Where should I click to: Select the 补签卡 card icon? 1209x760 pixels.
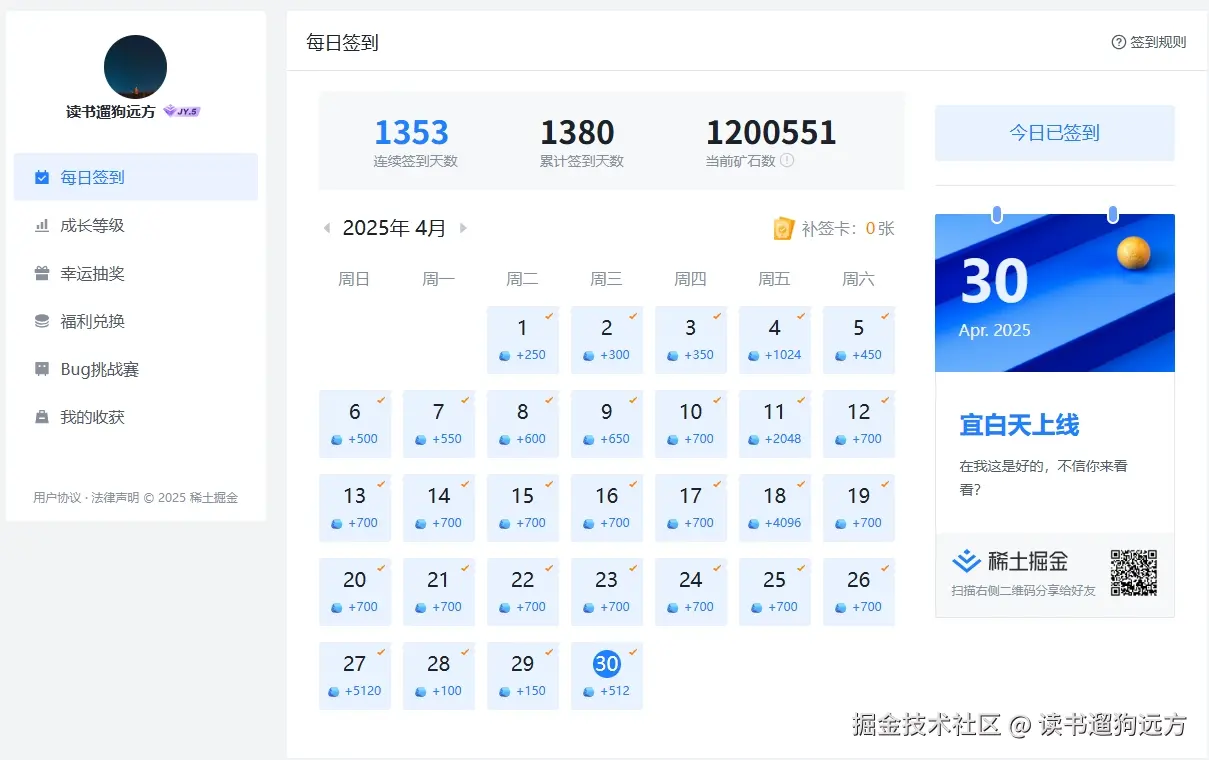point(786,228)
